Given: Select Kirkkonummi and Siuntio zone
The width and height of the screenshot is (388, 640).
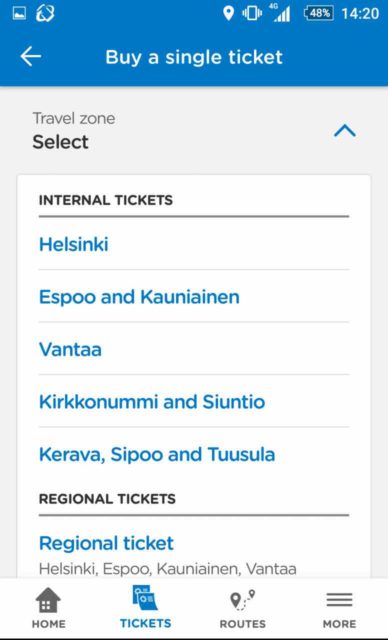Looking at the screenshot, I should [194, 402].
